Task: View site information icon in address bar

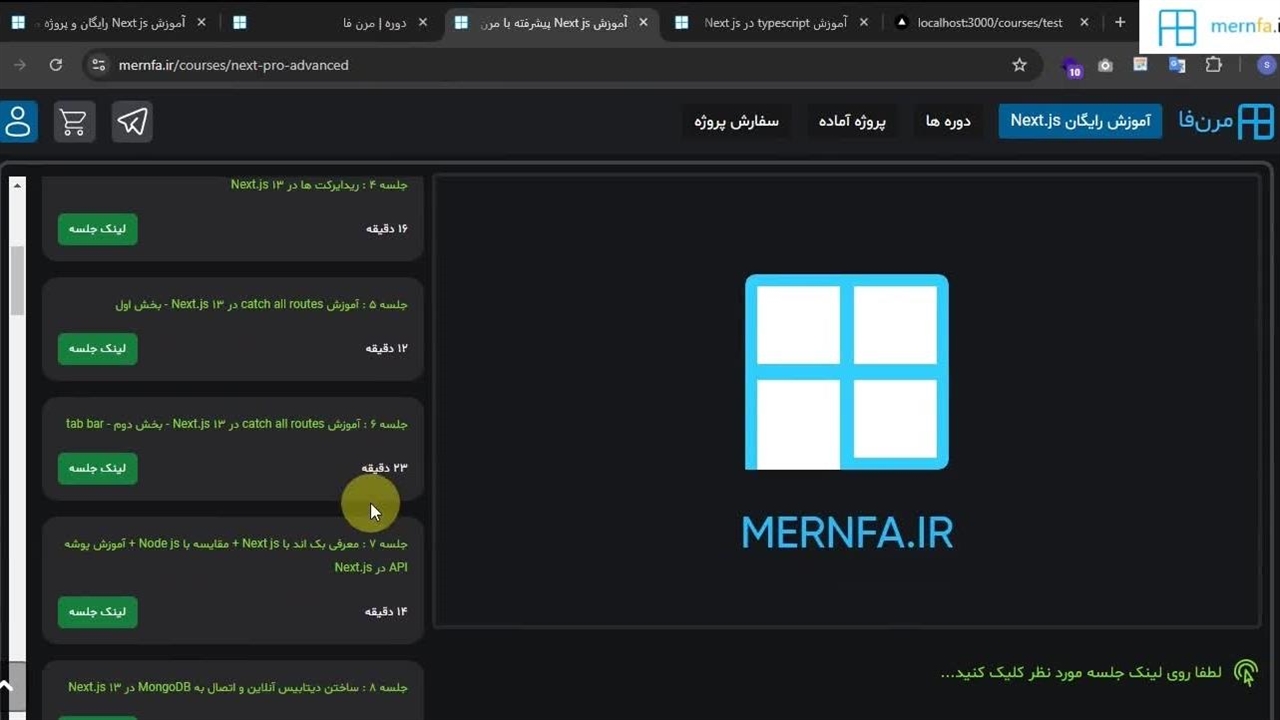Action: click(x=98, y=65)
